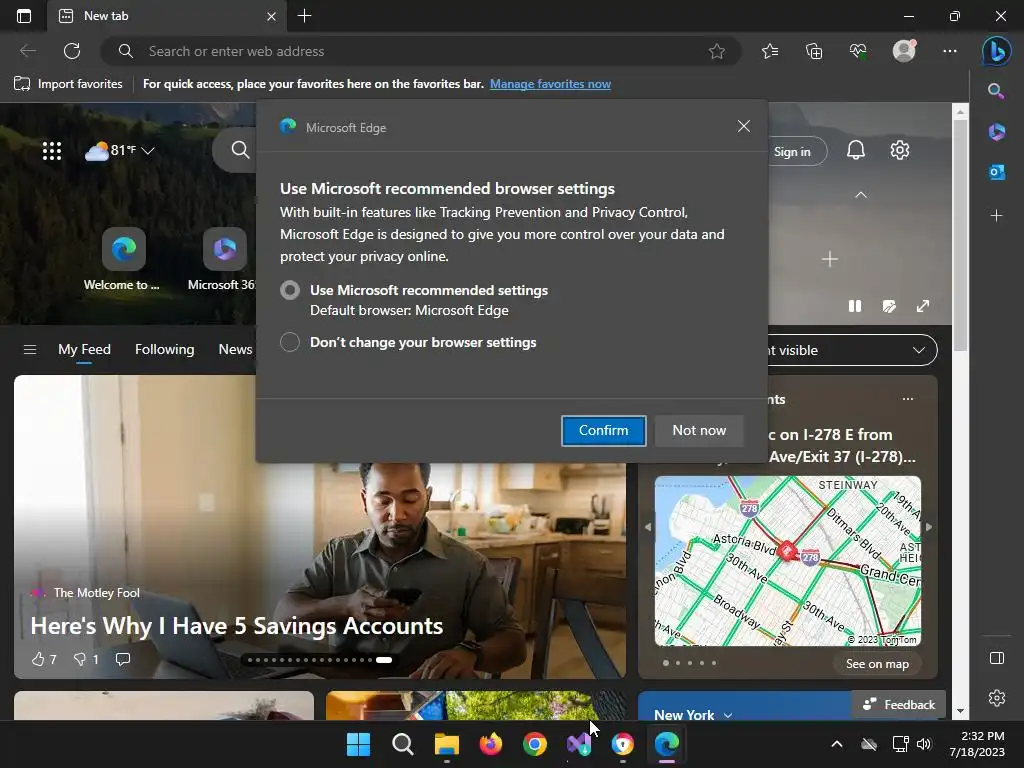Switch to Following tab
The width and height of the screenshot is (1024, 768).
pos(165,350)
